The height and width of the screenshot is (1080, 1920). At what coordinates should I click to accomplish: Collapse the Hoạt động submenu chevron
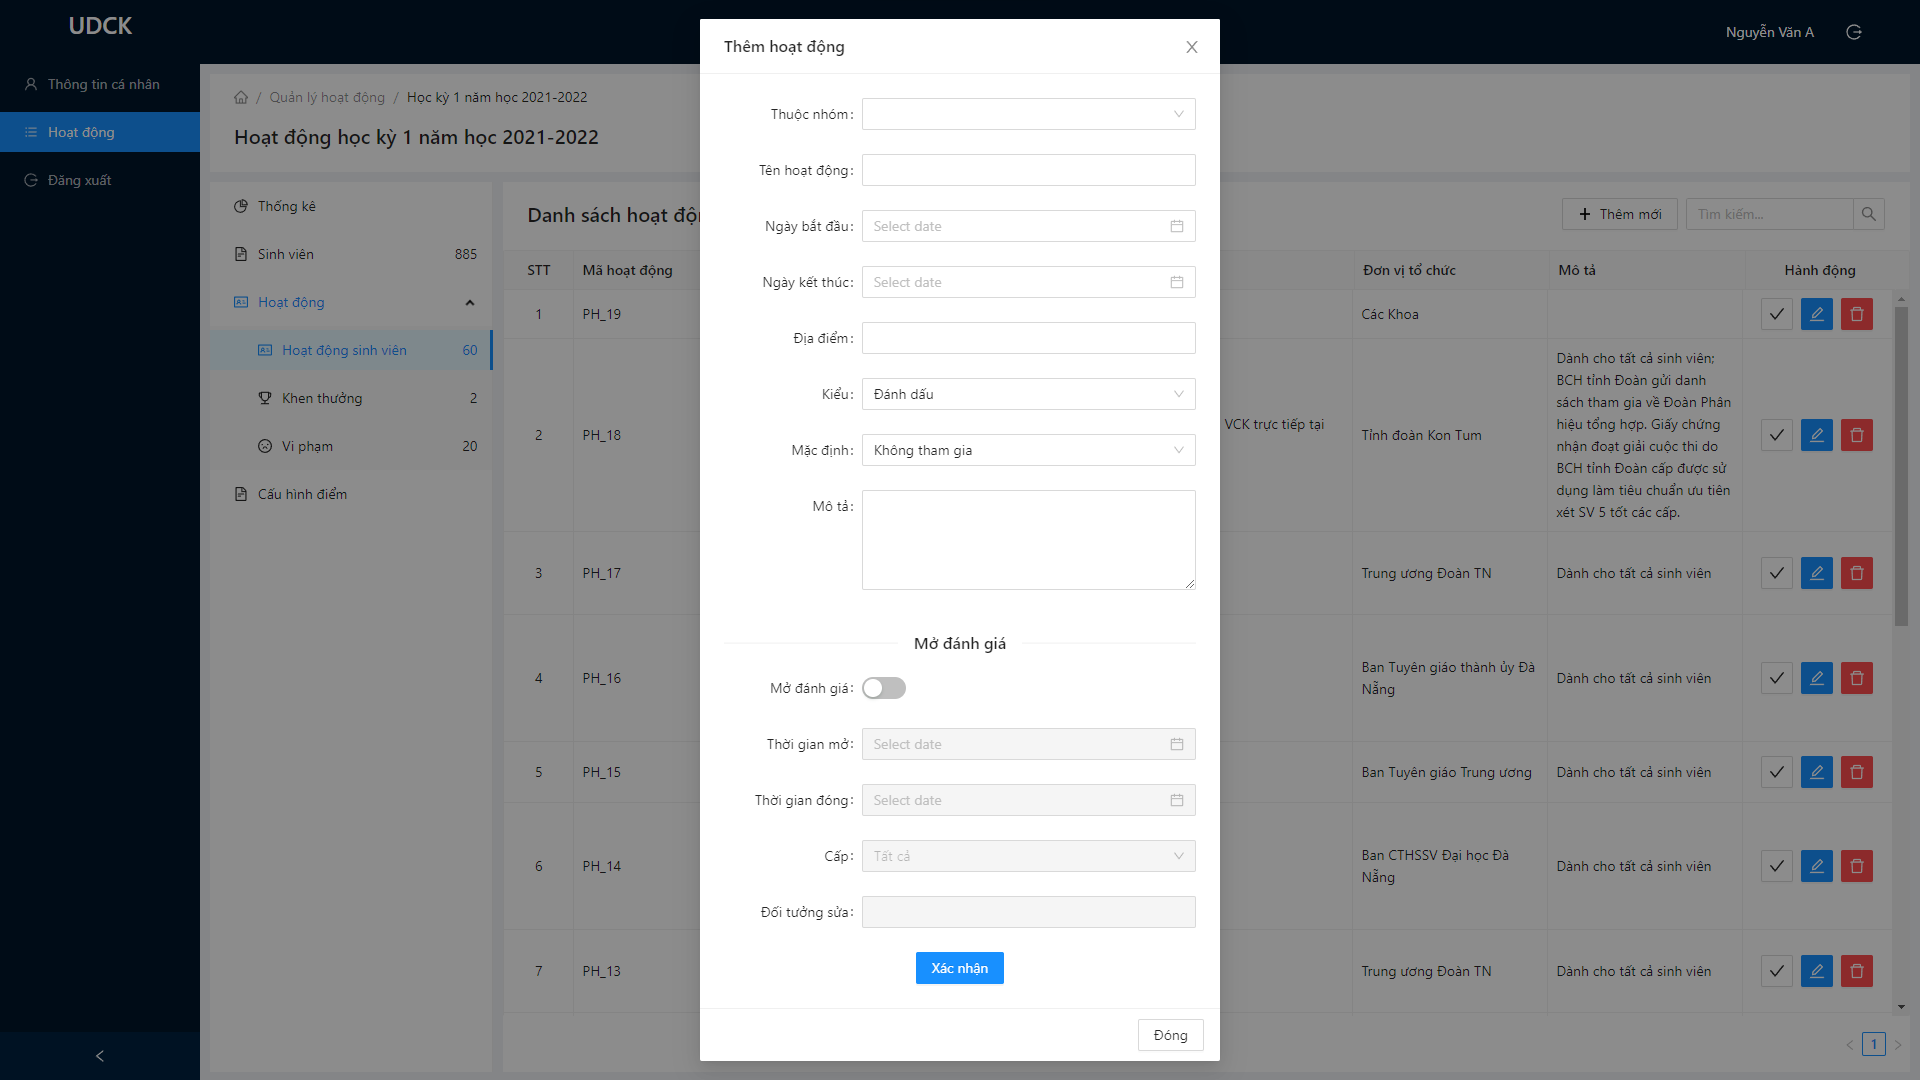tap(469, 302)
